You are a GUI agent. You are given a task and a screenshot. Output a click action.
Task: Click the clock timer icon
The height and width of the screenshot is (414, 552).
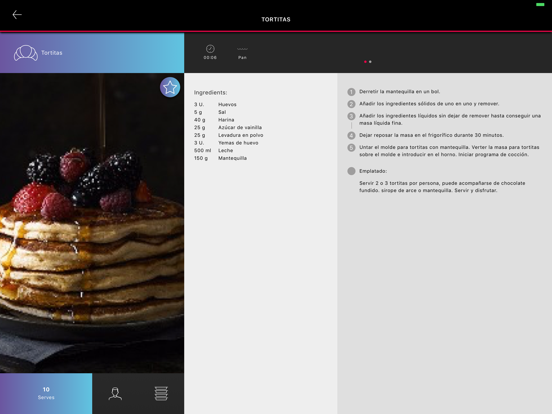click(x=210, y=49)
